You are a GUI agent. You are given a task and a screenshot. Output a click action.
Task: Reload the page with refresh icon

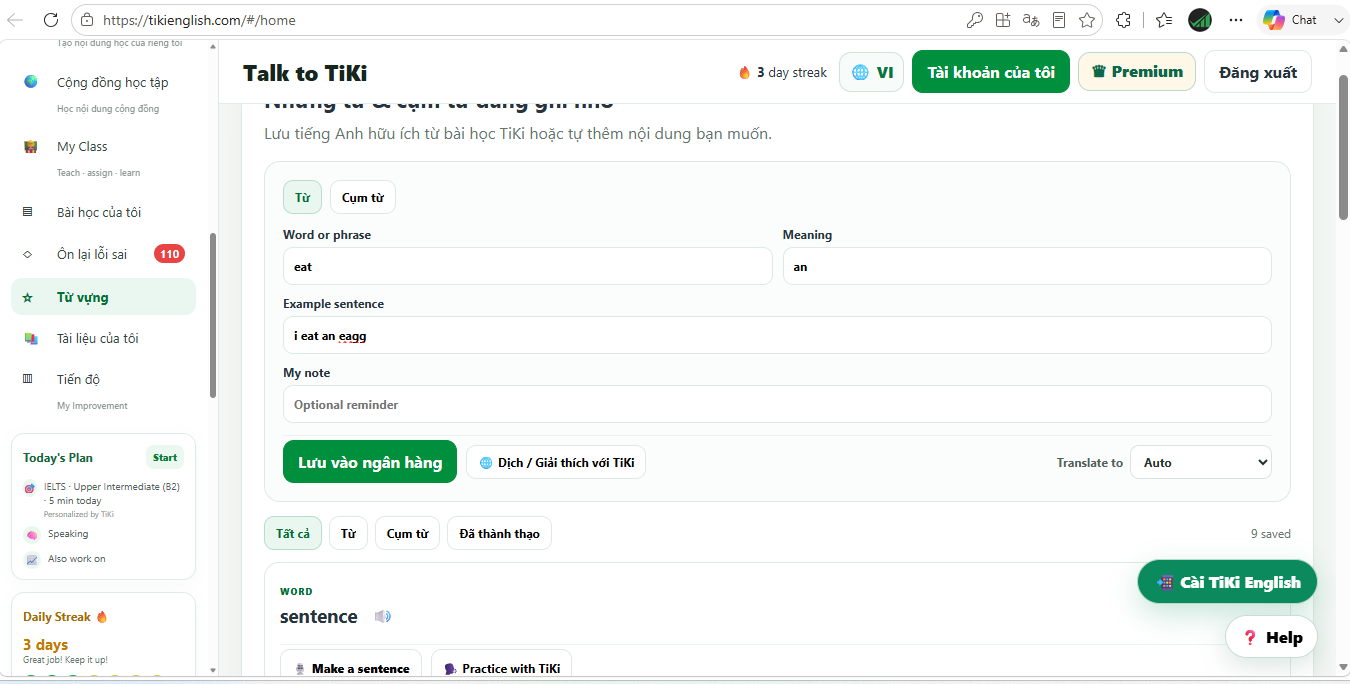(50, 19)
